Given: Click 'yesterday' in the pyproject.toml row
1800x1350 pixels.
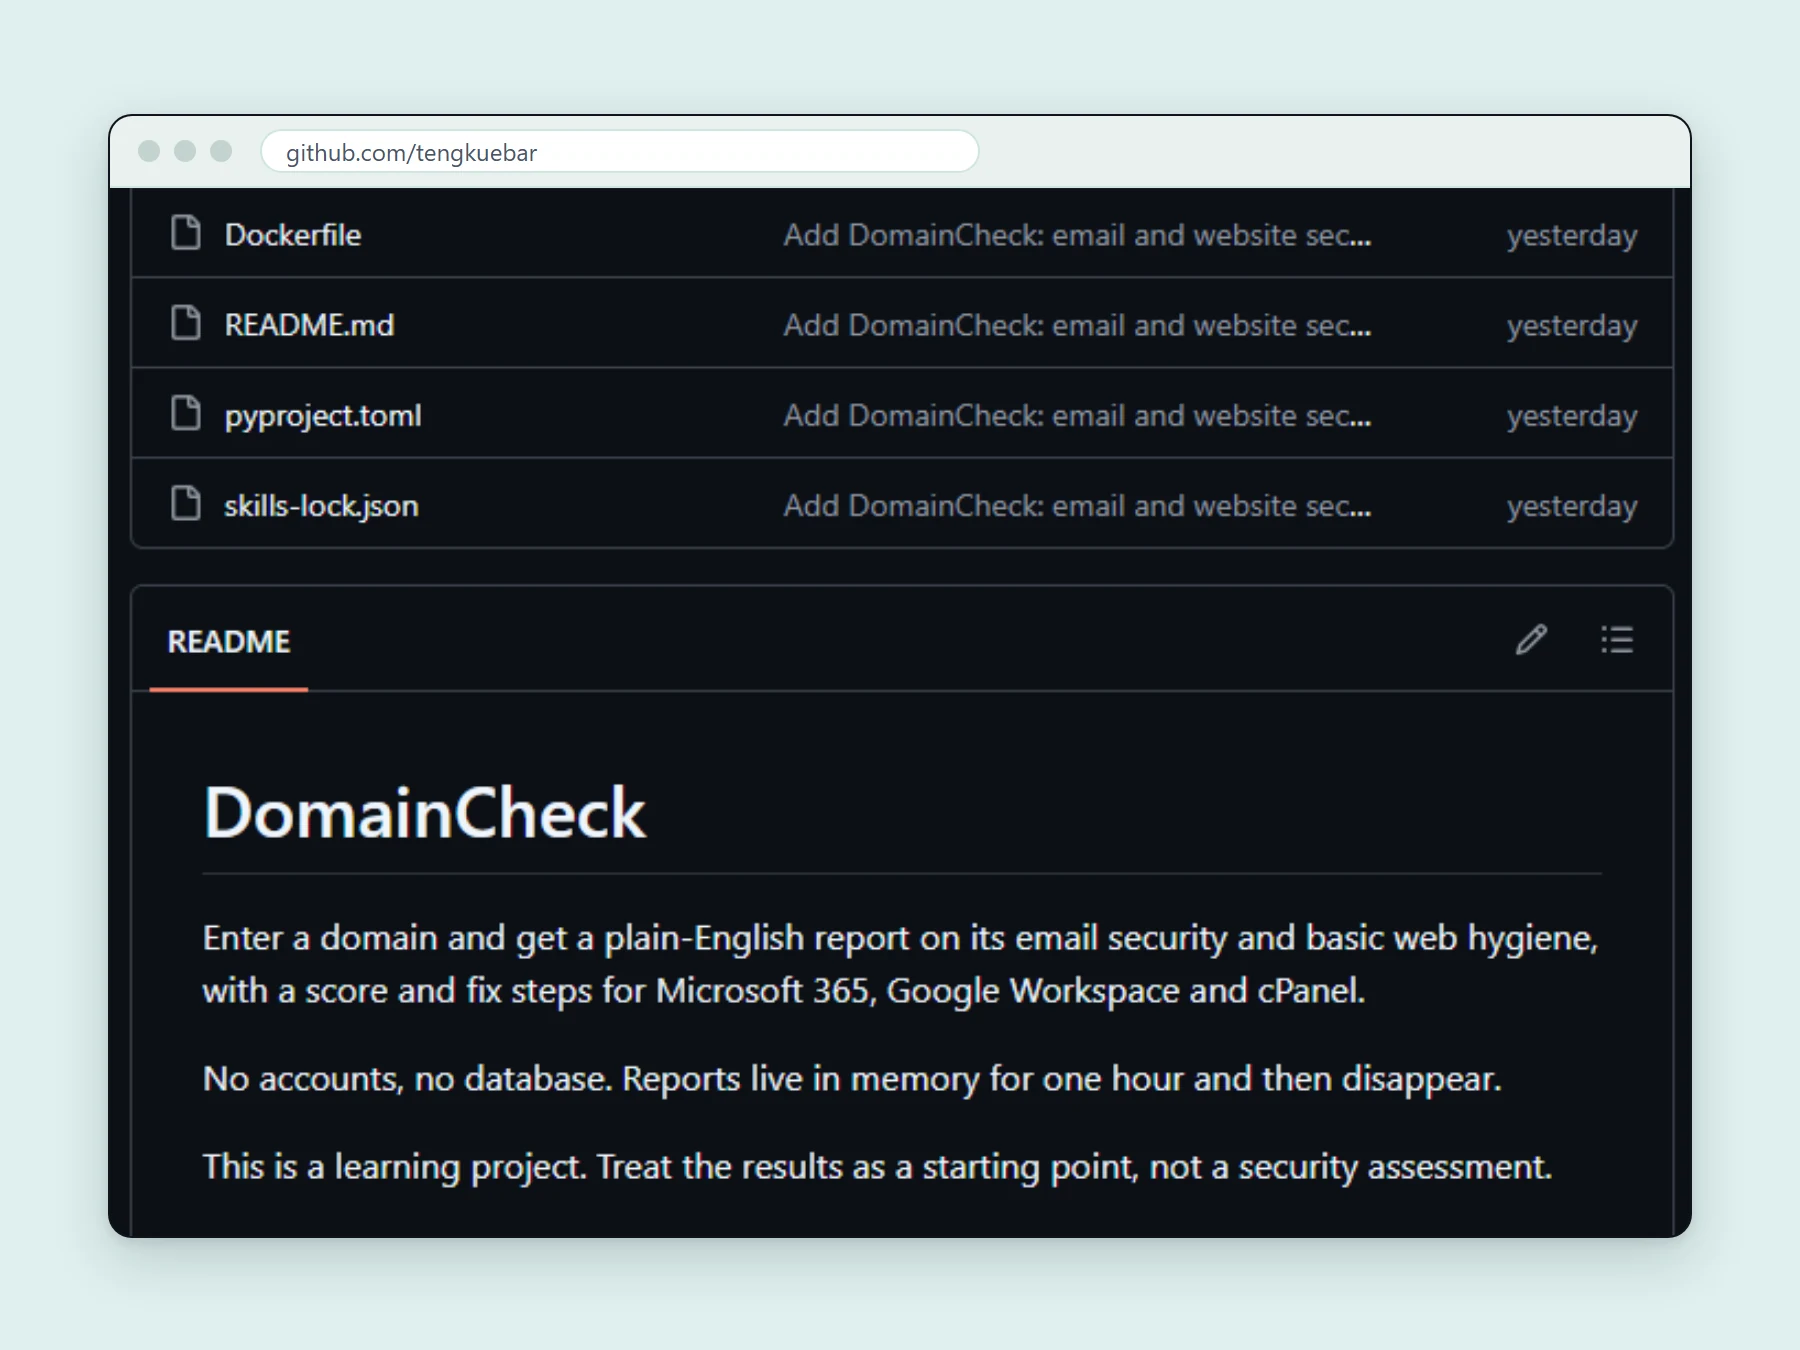Looking at the screenshot, I should point(1572,416).
